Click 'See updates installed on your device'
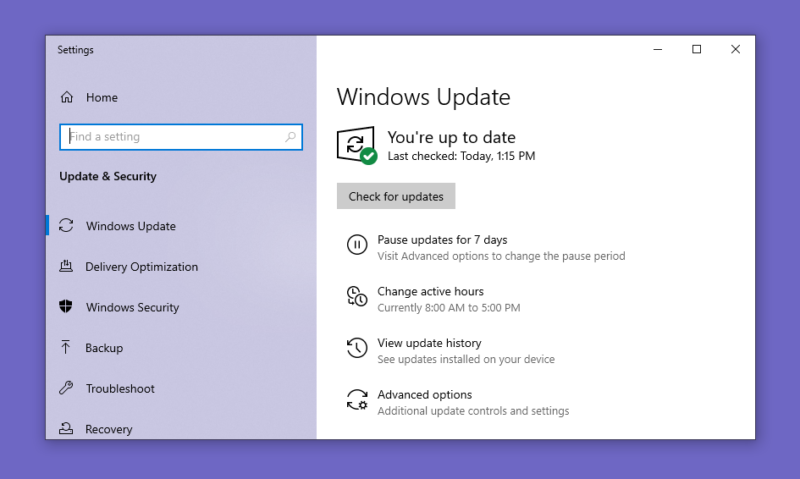This screenshot has width=800, height=479. click(466, 359)
